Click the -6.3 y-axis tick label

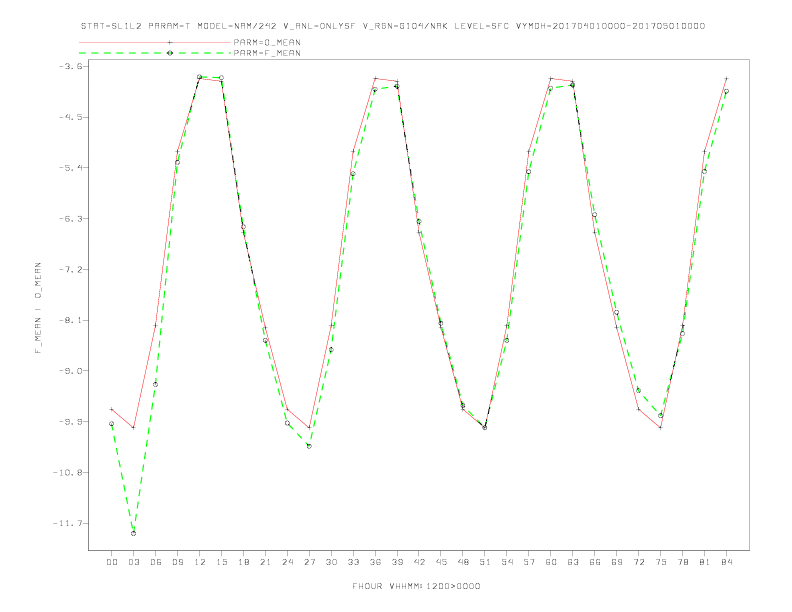pos(73,219)
